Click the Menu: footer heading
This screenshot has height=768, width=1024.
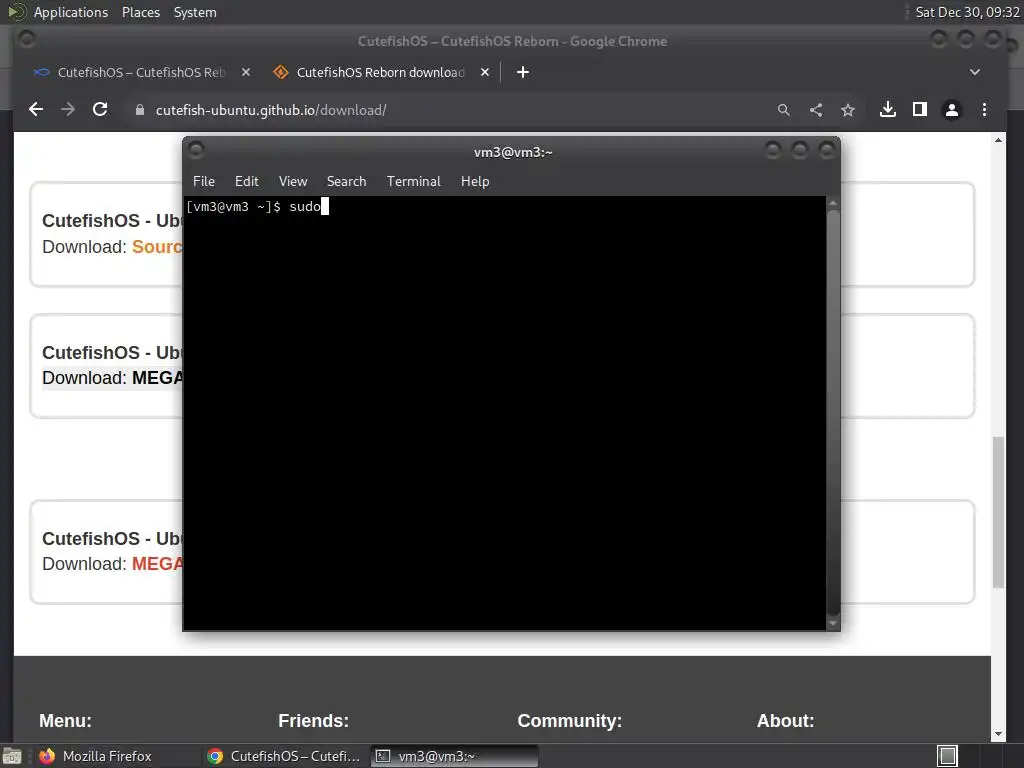[65, 720]
